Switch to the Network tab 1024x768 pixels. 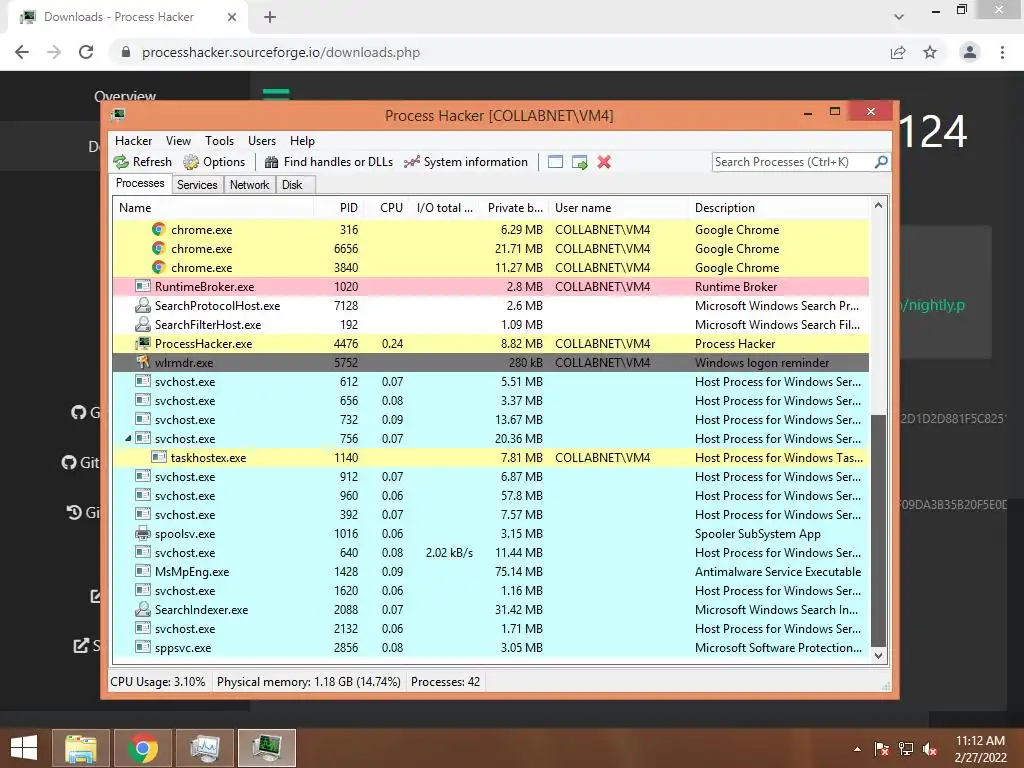click(249, 185)
